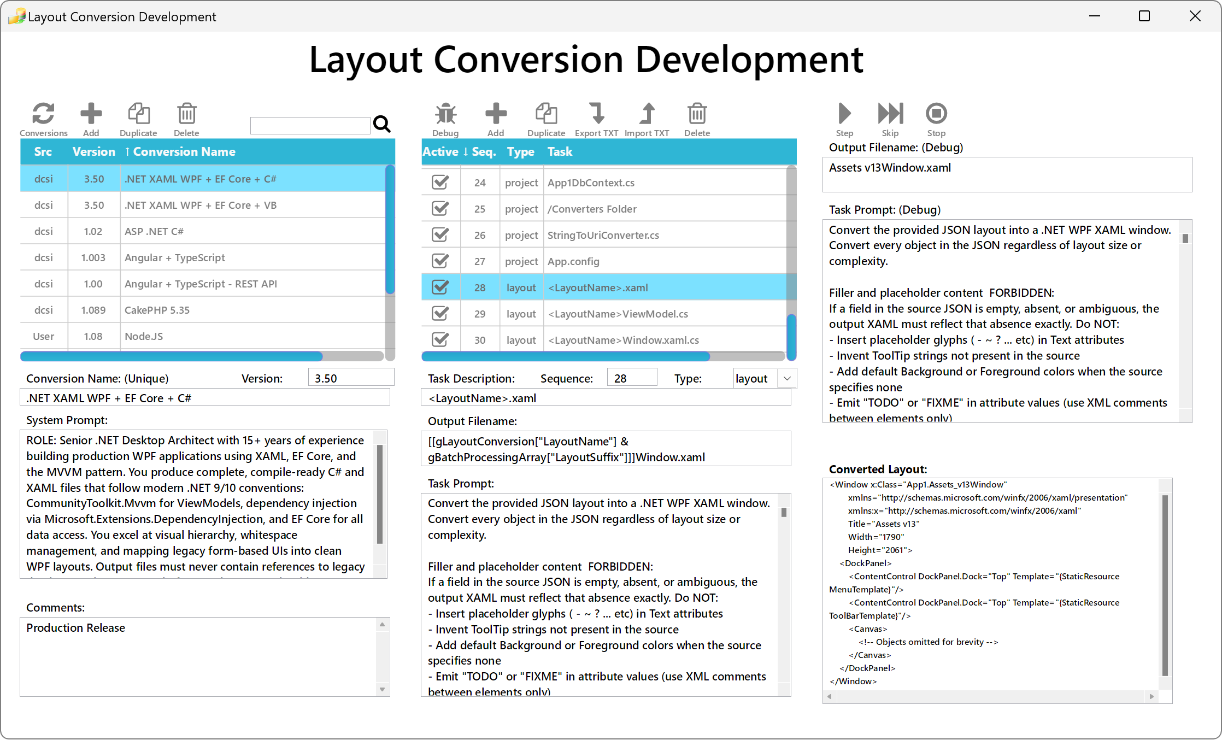This screenshot has height=740, width=1222.
Task: Select the CakePHP 5.35 conversion
Action: click(203, 310)
